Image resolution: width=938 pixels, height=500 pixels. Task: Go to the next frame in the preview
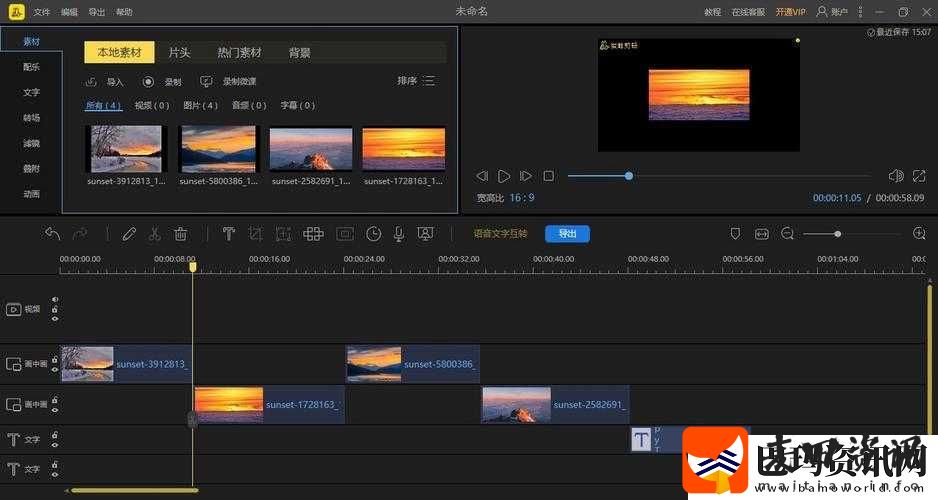pos(526,176)
